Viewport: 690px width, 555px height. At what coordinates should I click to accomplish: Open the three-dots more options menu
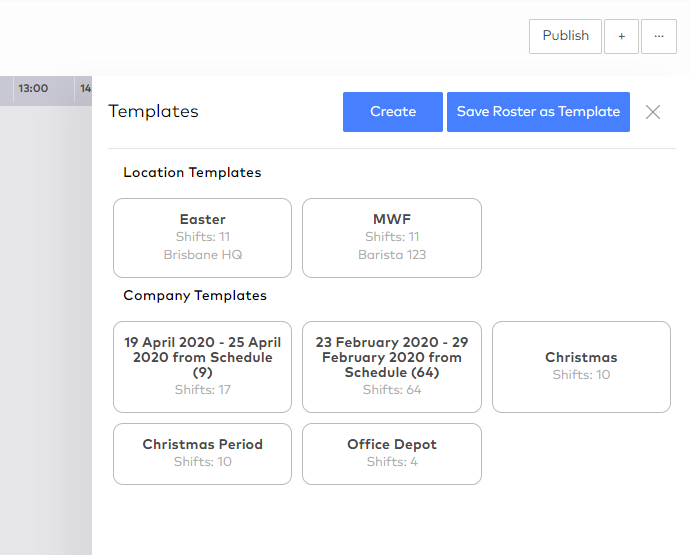tap(658, 36)
